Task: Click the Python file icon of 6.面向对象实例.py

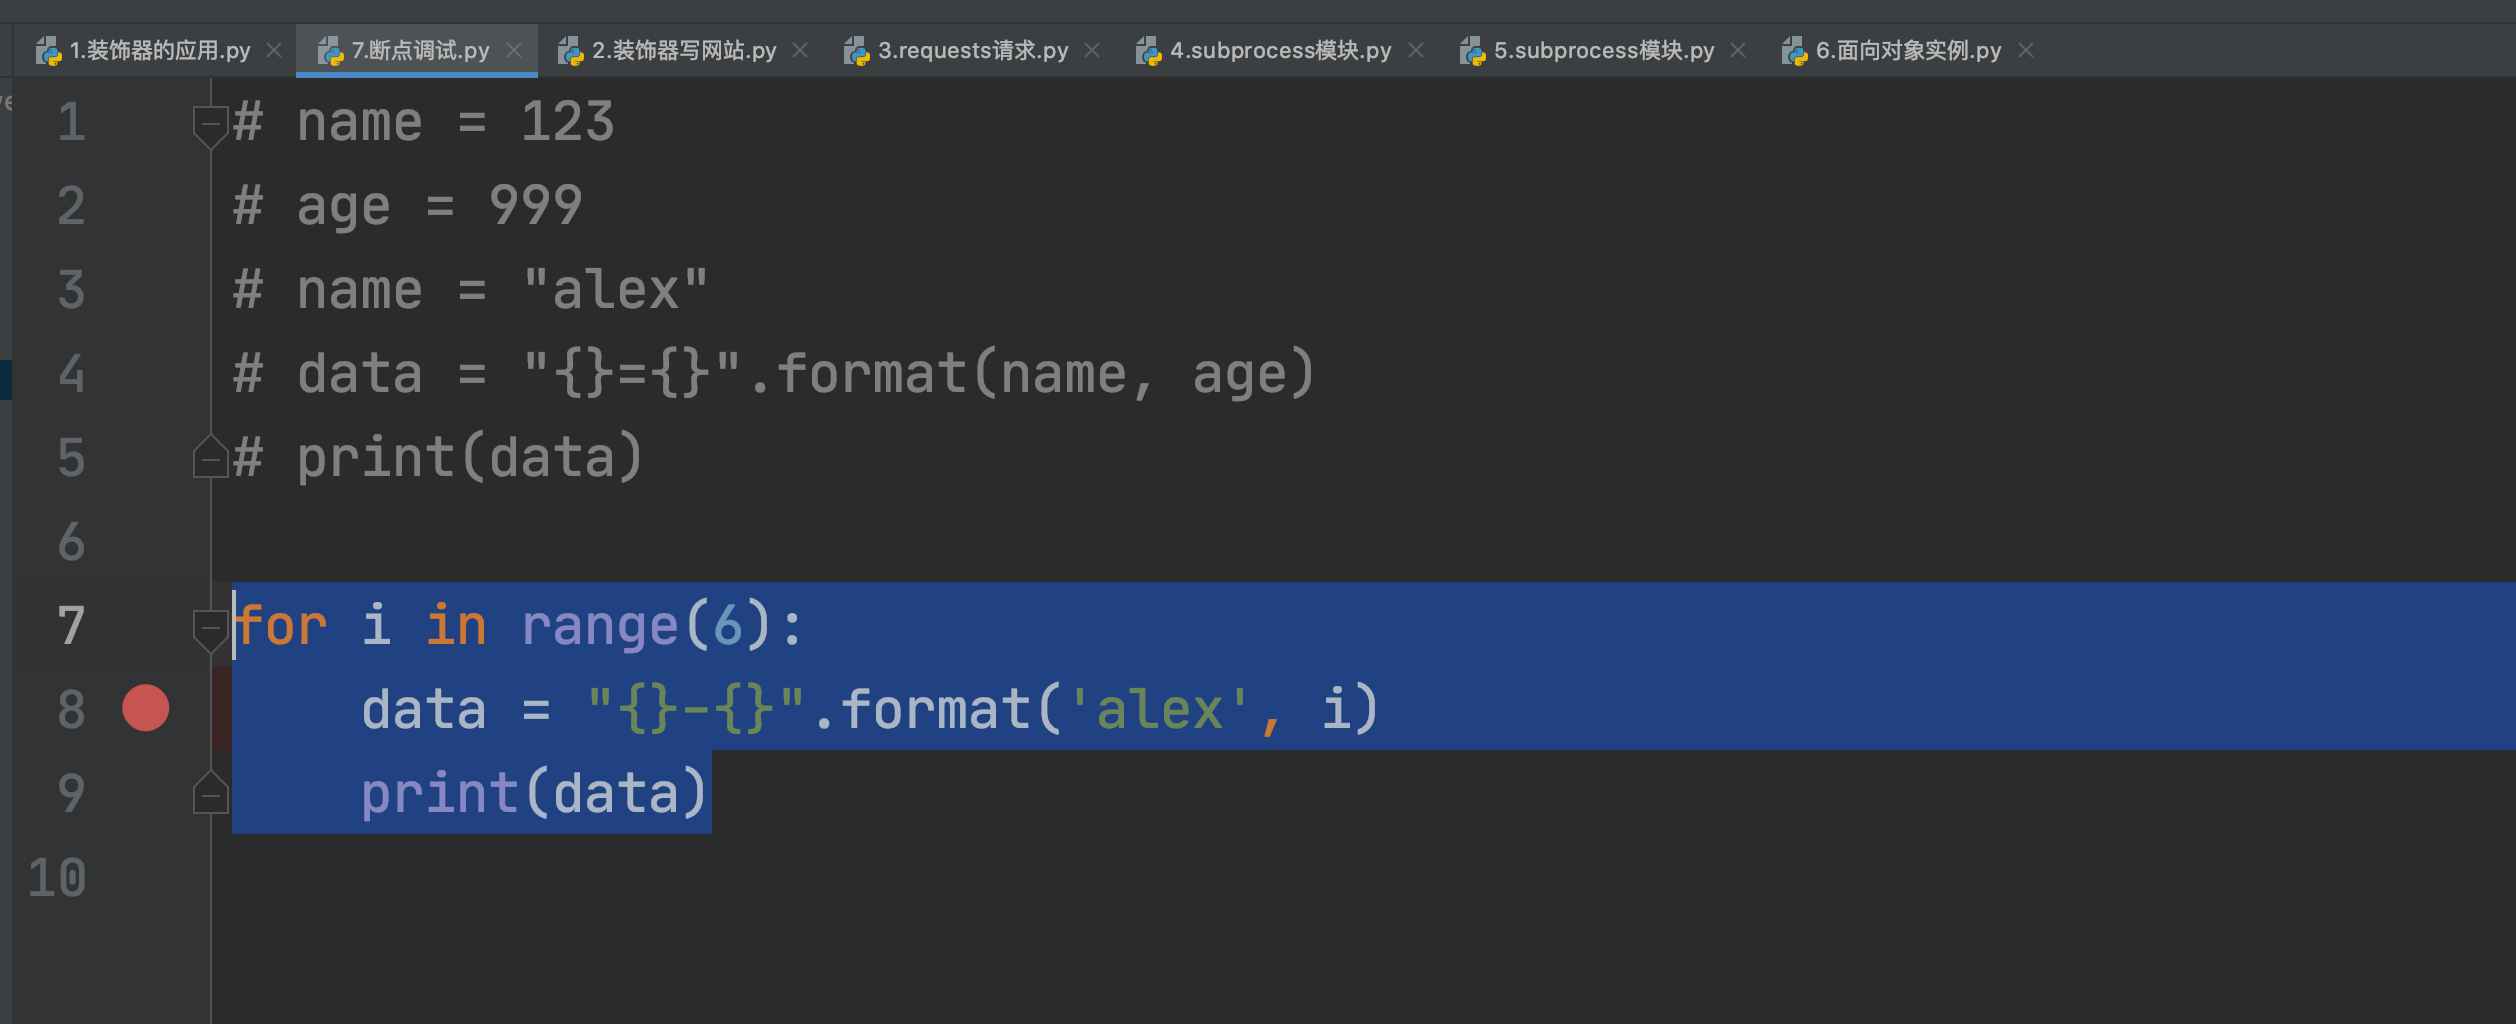Action: click(1794, 51)
